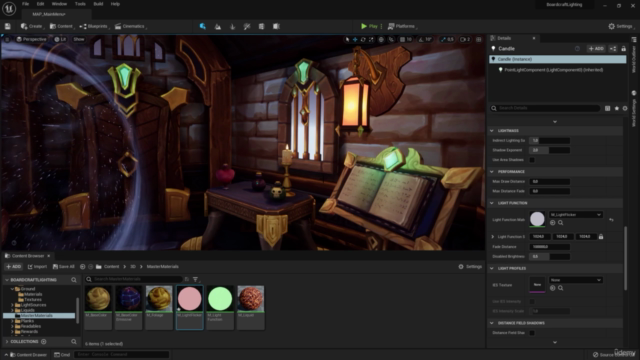This screenshot has width=640, height=360.
Task: Open Details view options gear icon
Action: [x=625, y=108]
